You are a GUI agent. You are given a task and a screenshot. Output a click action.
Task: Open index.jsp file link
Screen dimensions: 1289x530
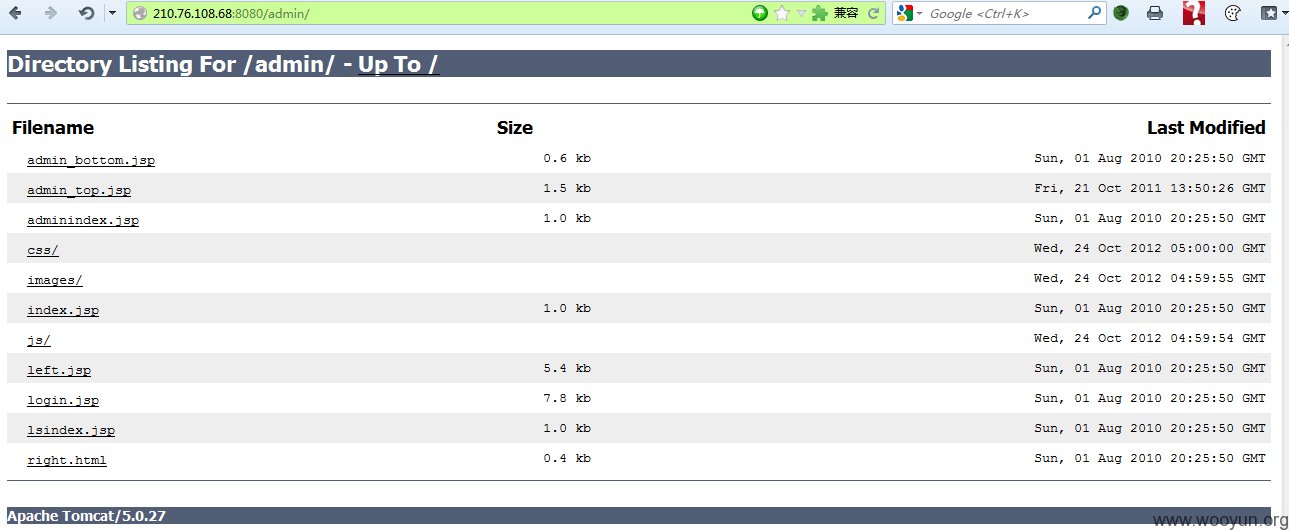point(63,310)
